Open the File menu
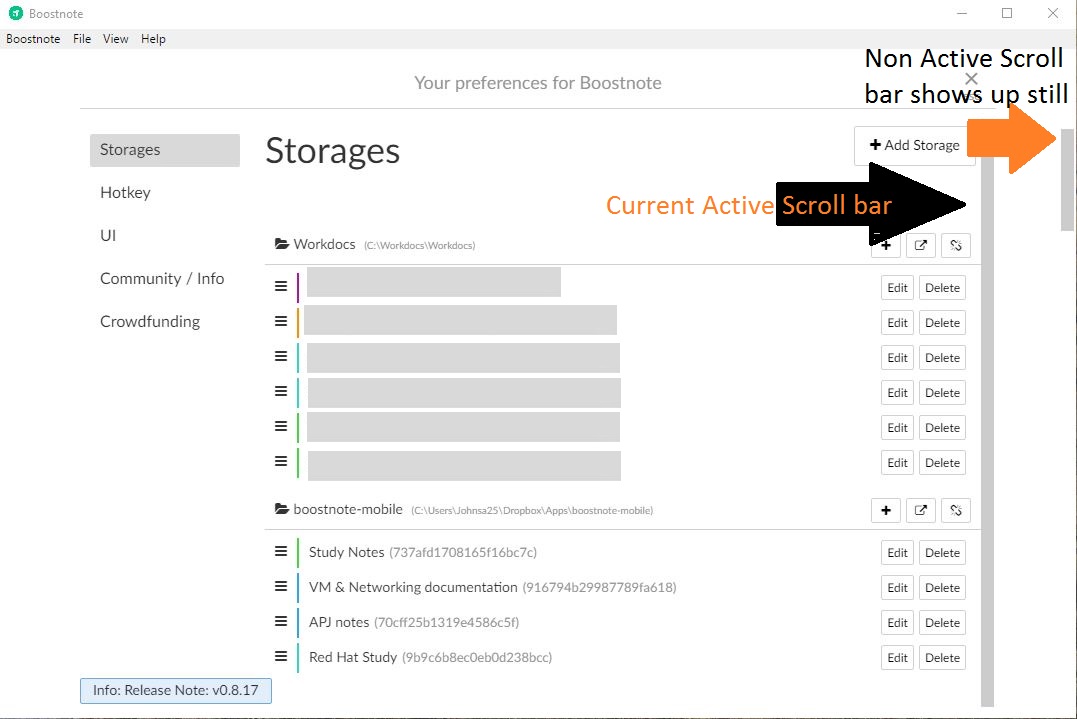Viewport: 1077px width, 719px height. tap(82, 39)
